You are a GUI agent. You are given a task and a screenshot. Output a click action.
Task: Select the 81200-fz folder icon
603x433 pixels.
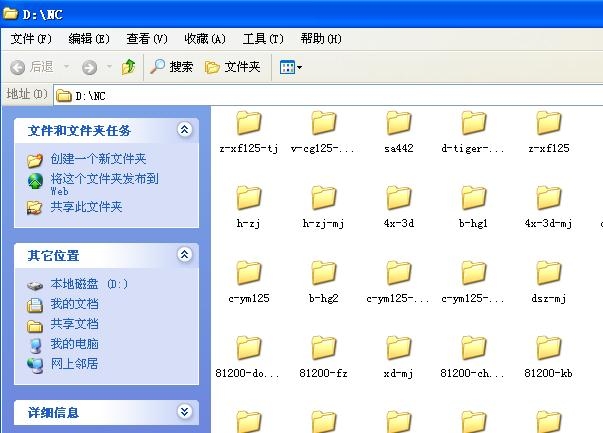click(323, 348)
